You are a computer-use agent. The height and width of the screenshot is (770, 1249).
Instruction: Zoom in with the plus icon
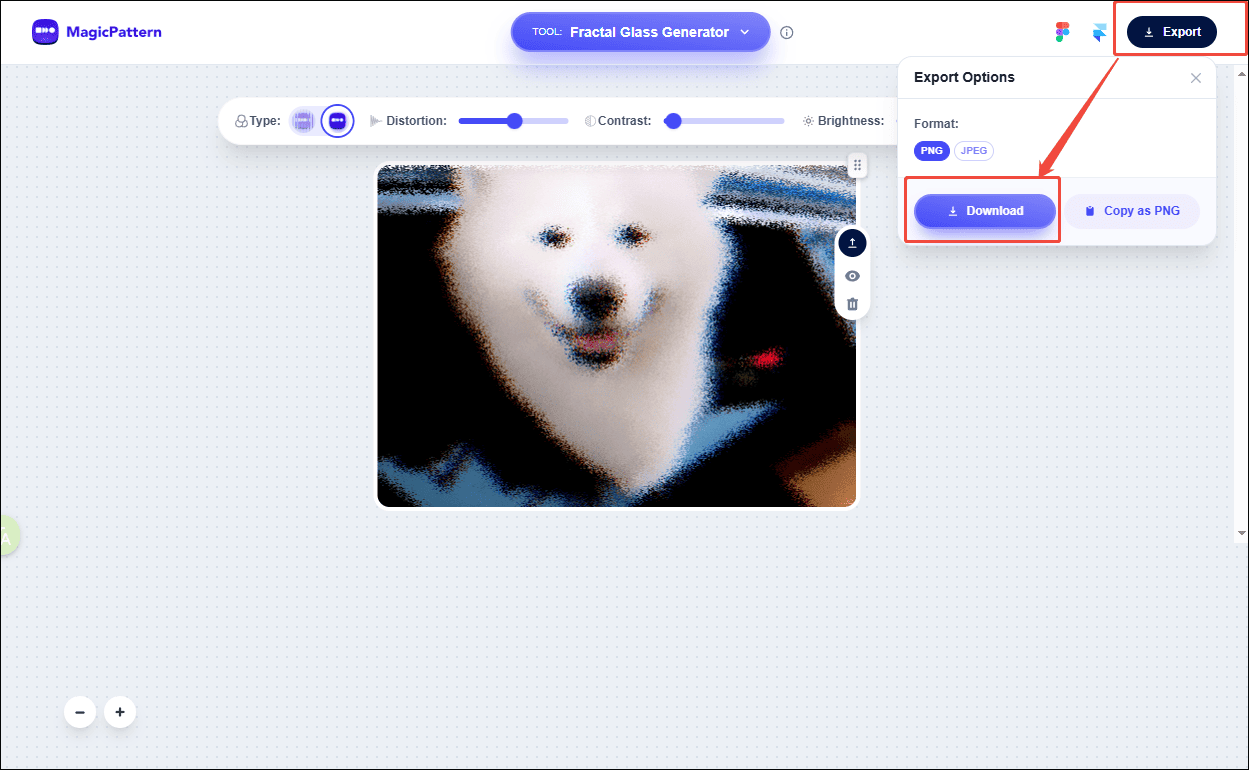[120, 712]
